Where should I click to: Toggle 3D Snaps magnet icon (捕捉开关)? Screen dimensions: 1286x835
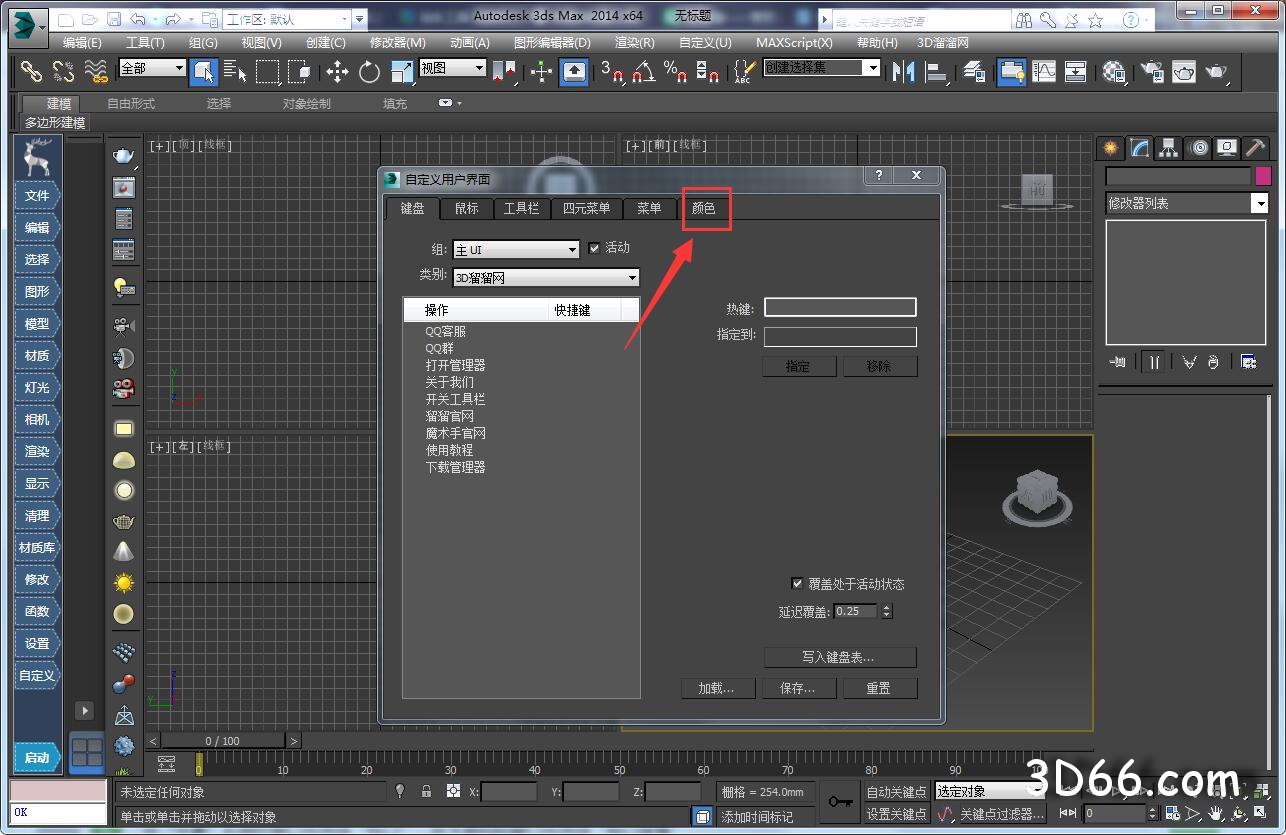point(612,71)
